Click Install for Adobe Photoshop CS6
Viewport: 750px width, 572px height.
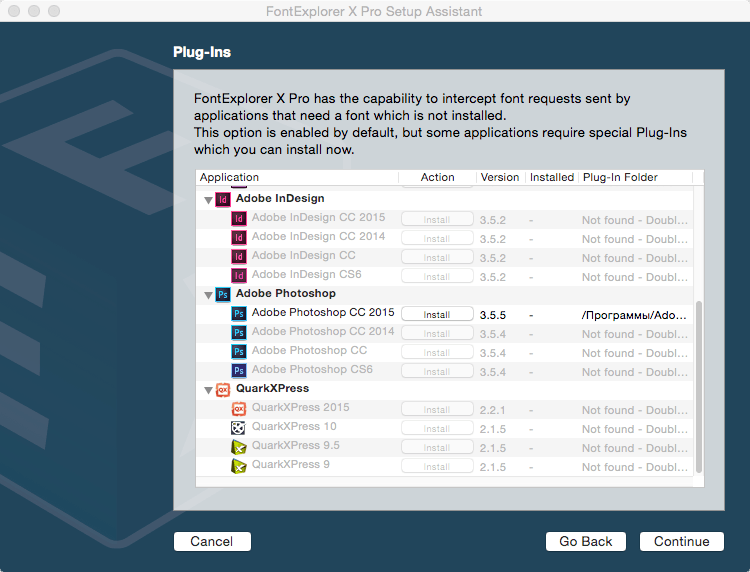point(437,371)
